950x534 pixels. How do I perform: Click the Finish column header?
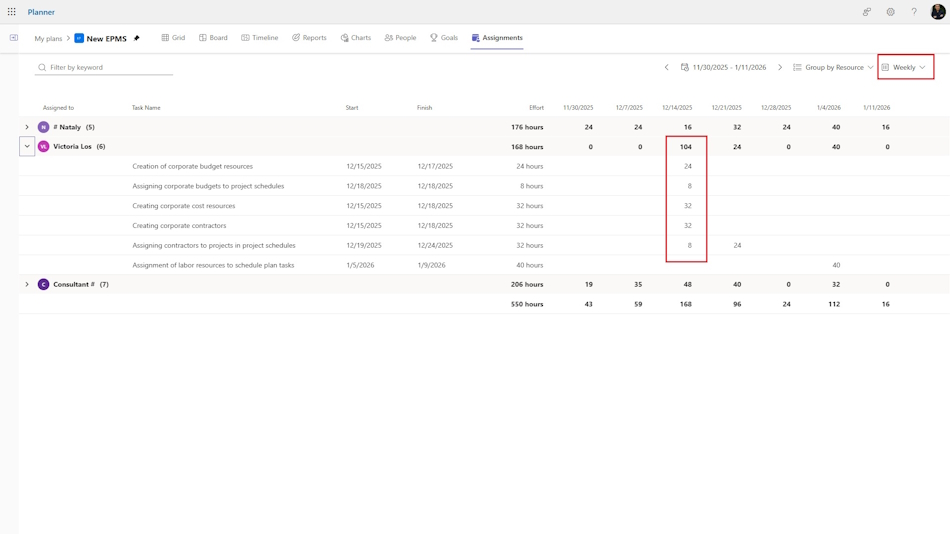[x=424, y=108]
